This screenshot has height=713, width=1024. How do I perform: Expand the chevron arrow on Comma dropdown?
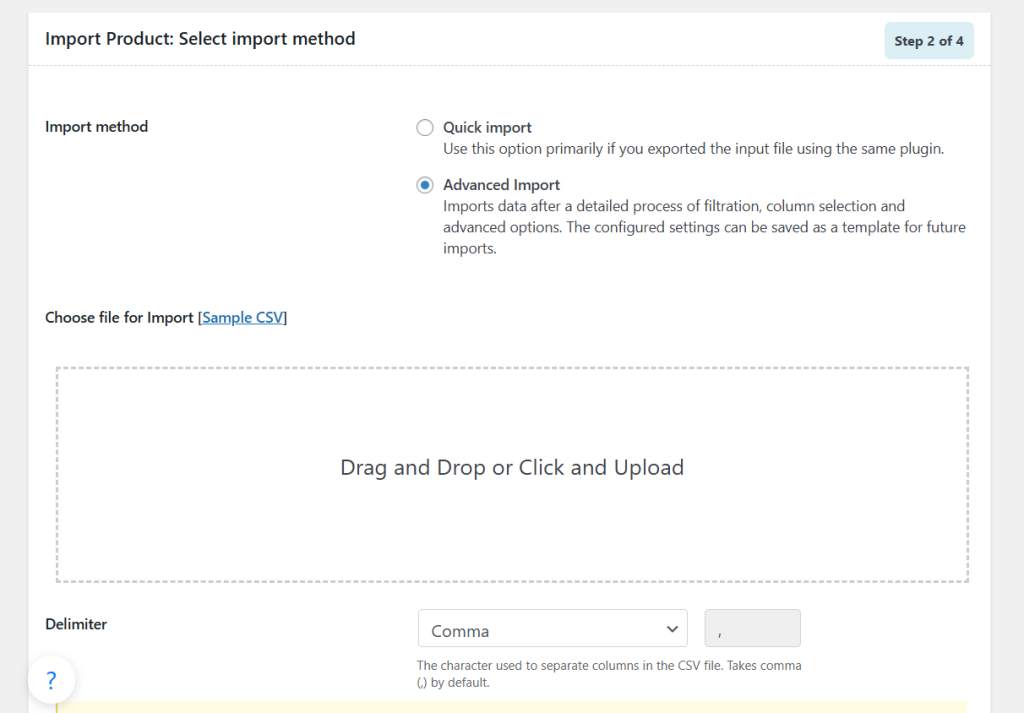click(x=671, y=630)
